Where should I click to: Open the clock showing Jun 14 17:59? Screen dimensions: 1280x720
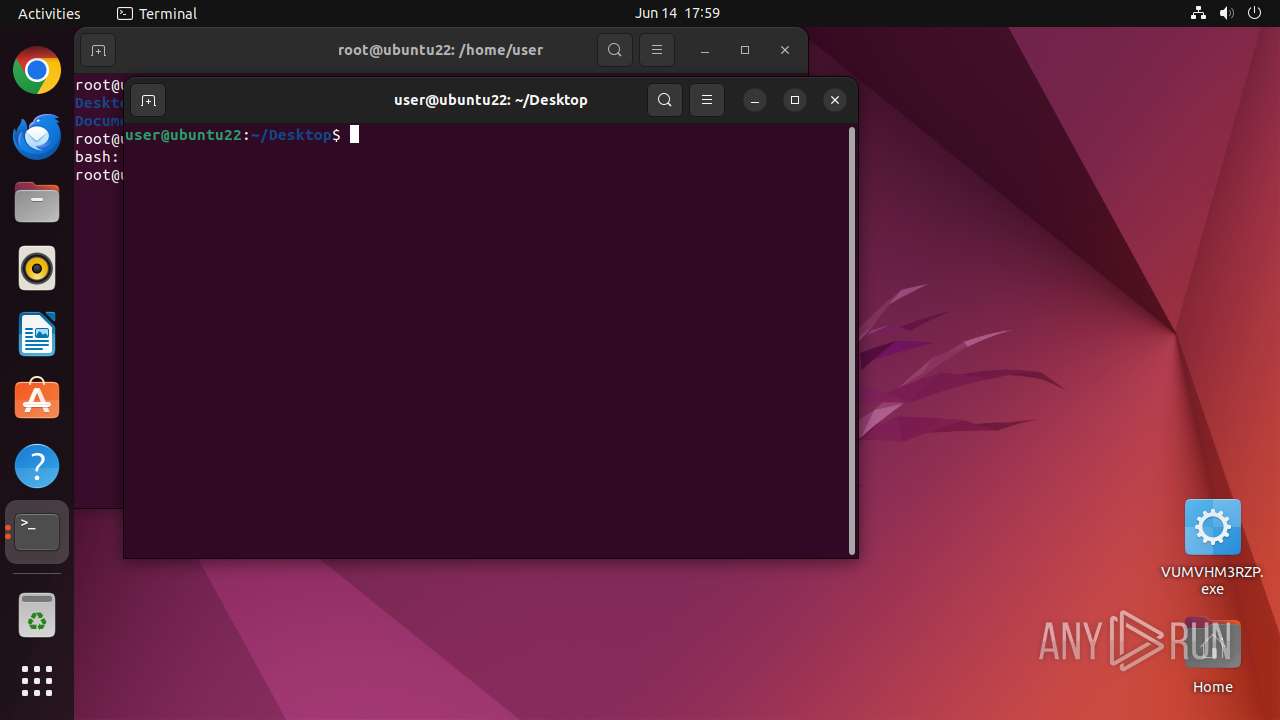677,13
